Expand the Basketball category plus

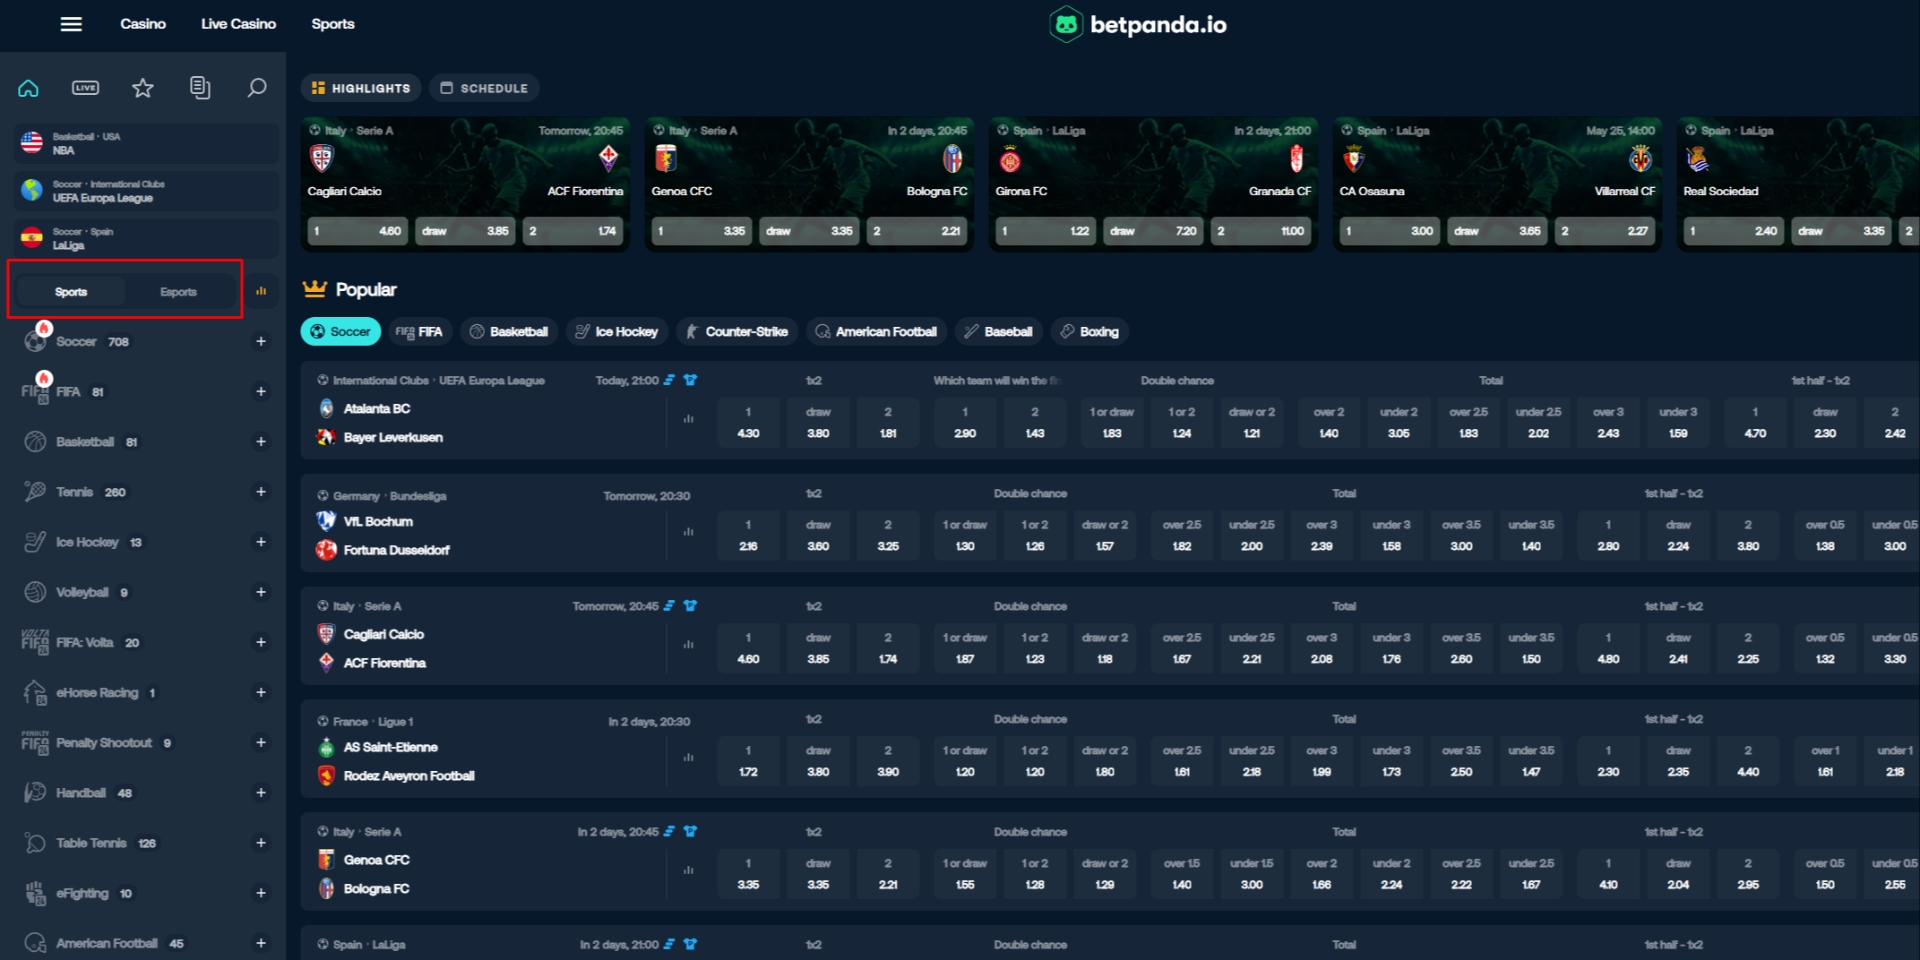pyautogui.click(x=261, y=441)
